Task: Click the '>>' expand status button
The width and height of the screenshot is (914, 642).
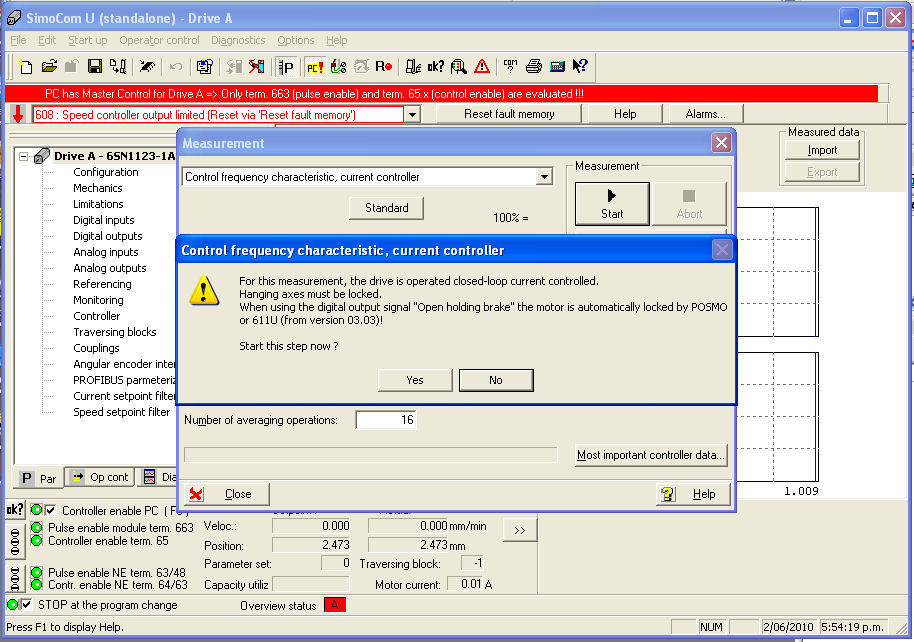Action: point(519,530)
